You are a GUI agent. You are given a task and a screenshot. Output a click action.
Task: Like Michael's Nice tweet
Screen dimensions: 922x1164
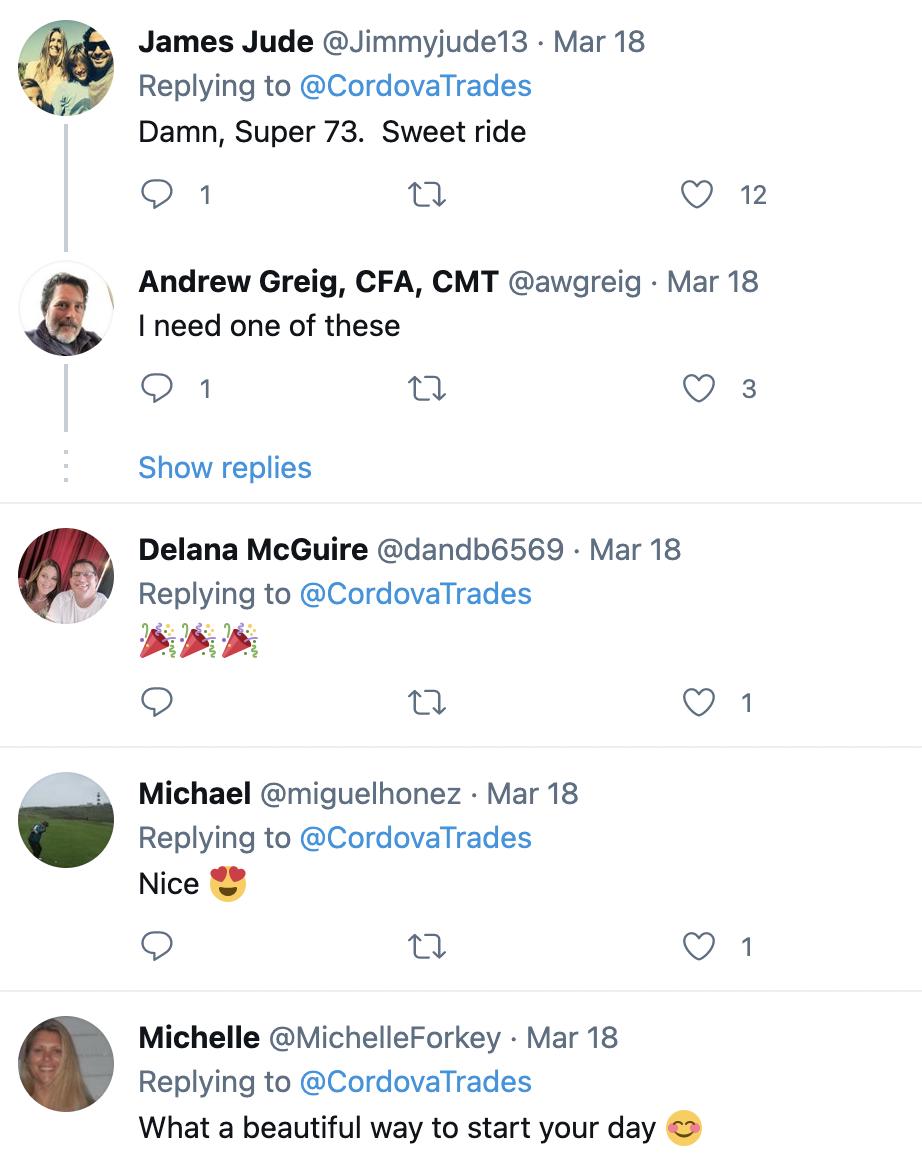click(x=697, y=946)
